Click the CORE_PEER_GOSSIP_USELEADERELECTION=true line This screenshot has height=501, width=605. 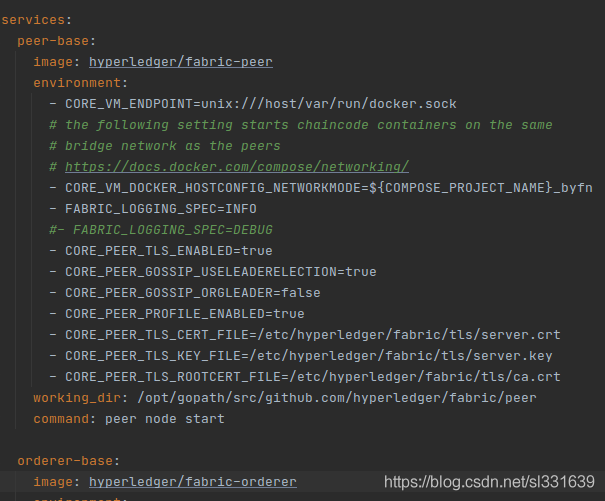213,272
